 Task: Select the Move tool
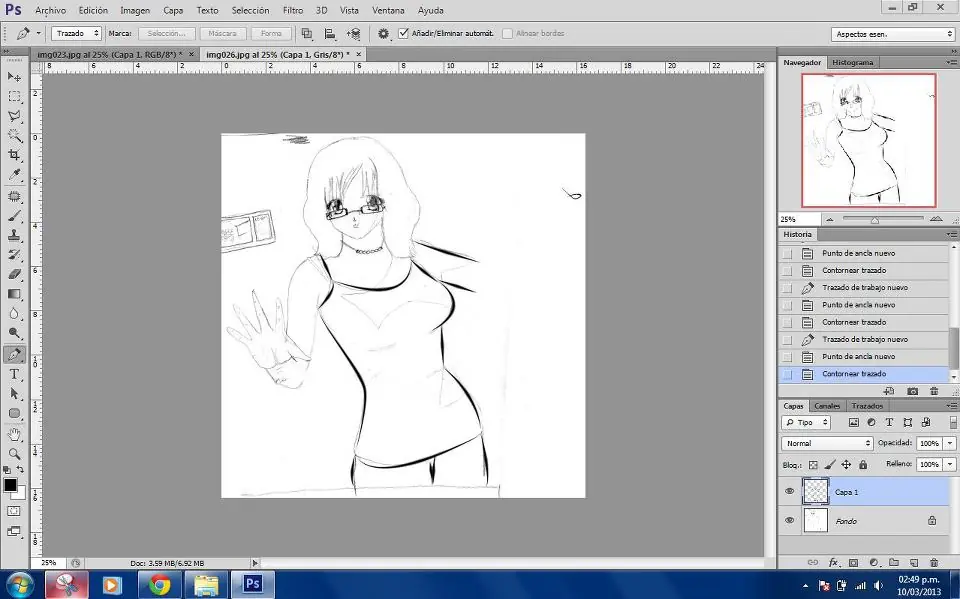point(14,77)
